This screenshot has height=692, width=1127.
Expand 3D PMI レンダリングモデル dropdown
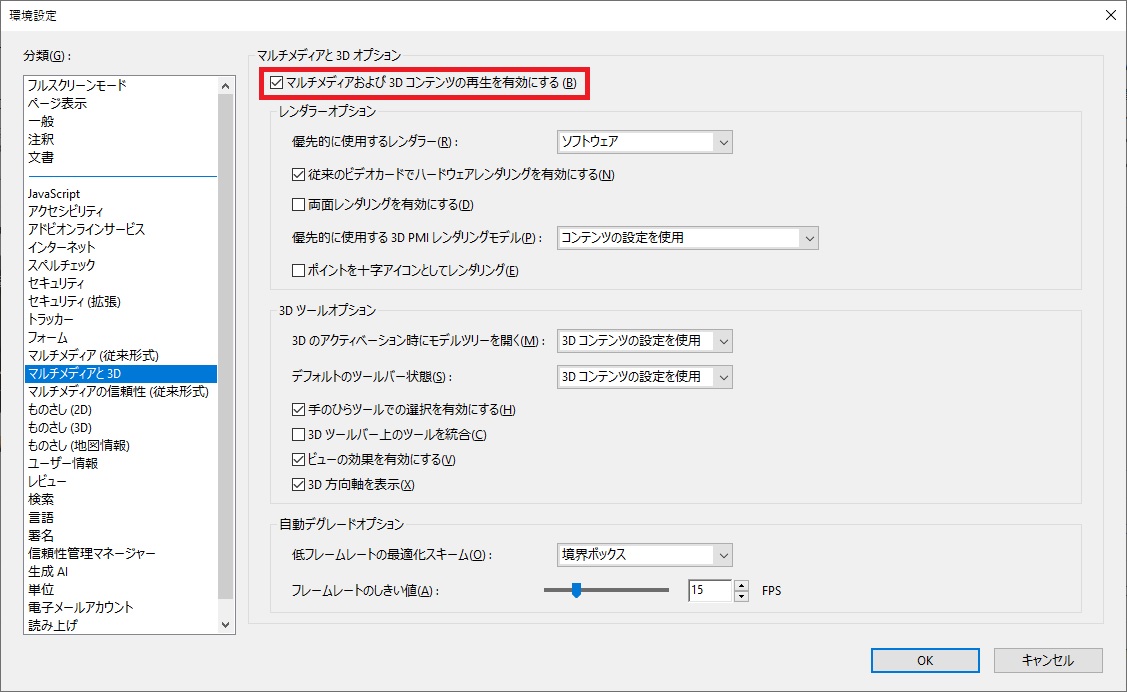click(x=687, y=238)
